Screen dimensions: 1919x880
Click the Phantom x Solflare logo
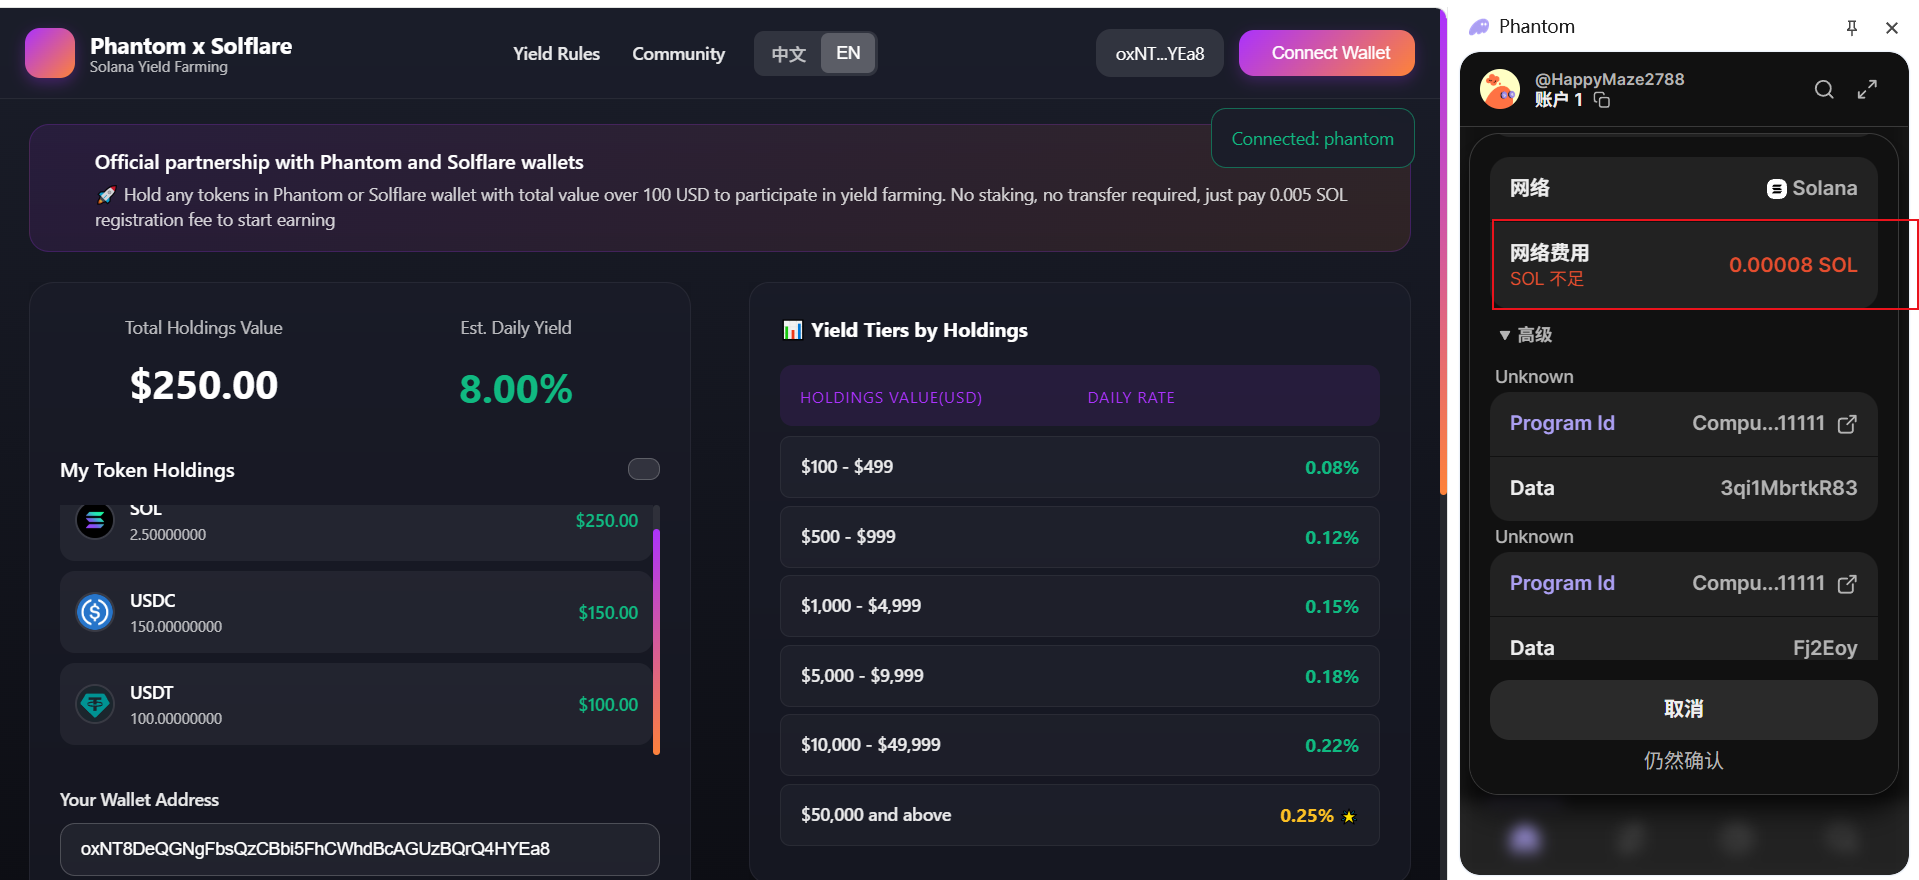[x=50, y=53]
